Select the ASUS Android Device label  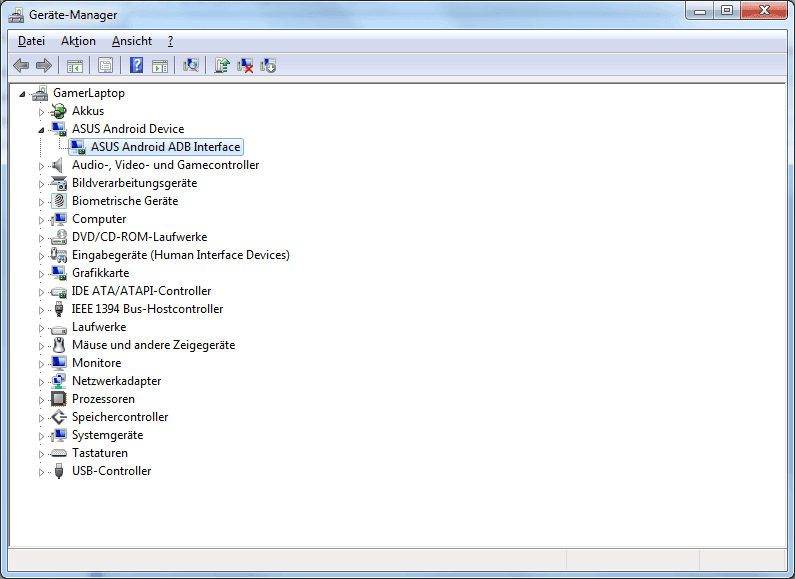(128, 129)
